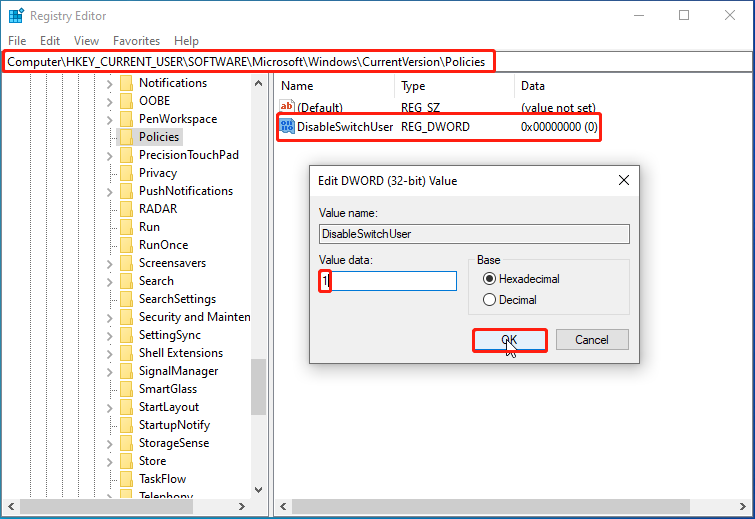Click the tree pane vertical scrollbar thumb
This screenshot has width=755, height=519.
pyautogui.click(x=259, y=387)
